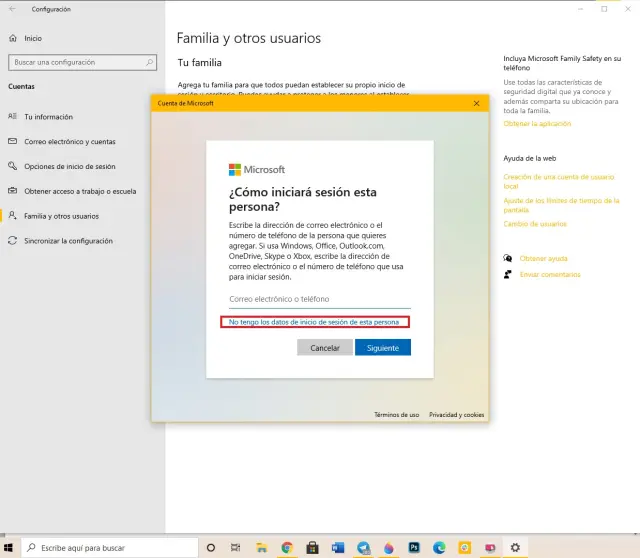
Task: Open Photoshop from the taskbar
Action: pyautogui.click(x=414, y=548)
